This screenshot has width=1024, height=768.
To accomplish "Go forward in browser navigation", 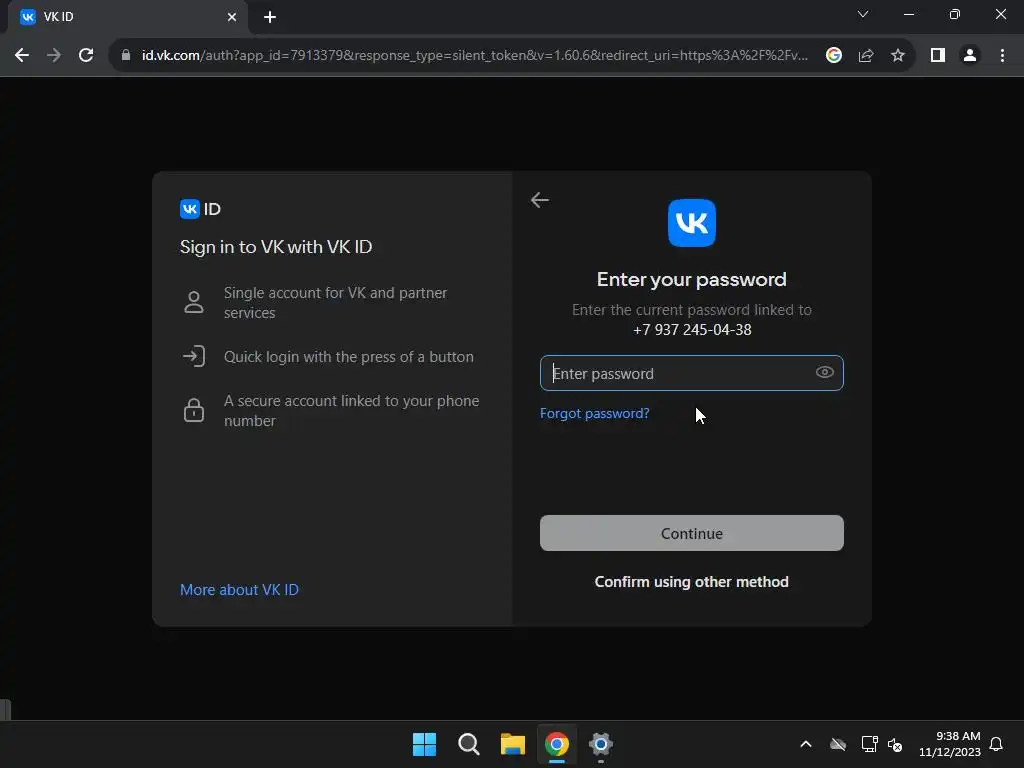I will click(54, 56).
